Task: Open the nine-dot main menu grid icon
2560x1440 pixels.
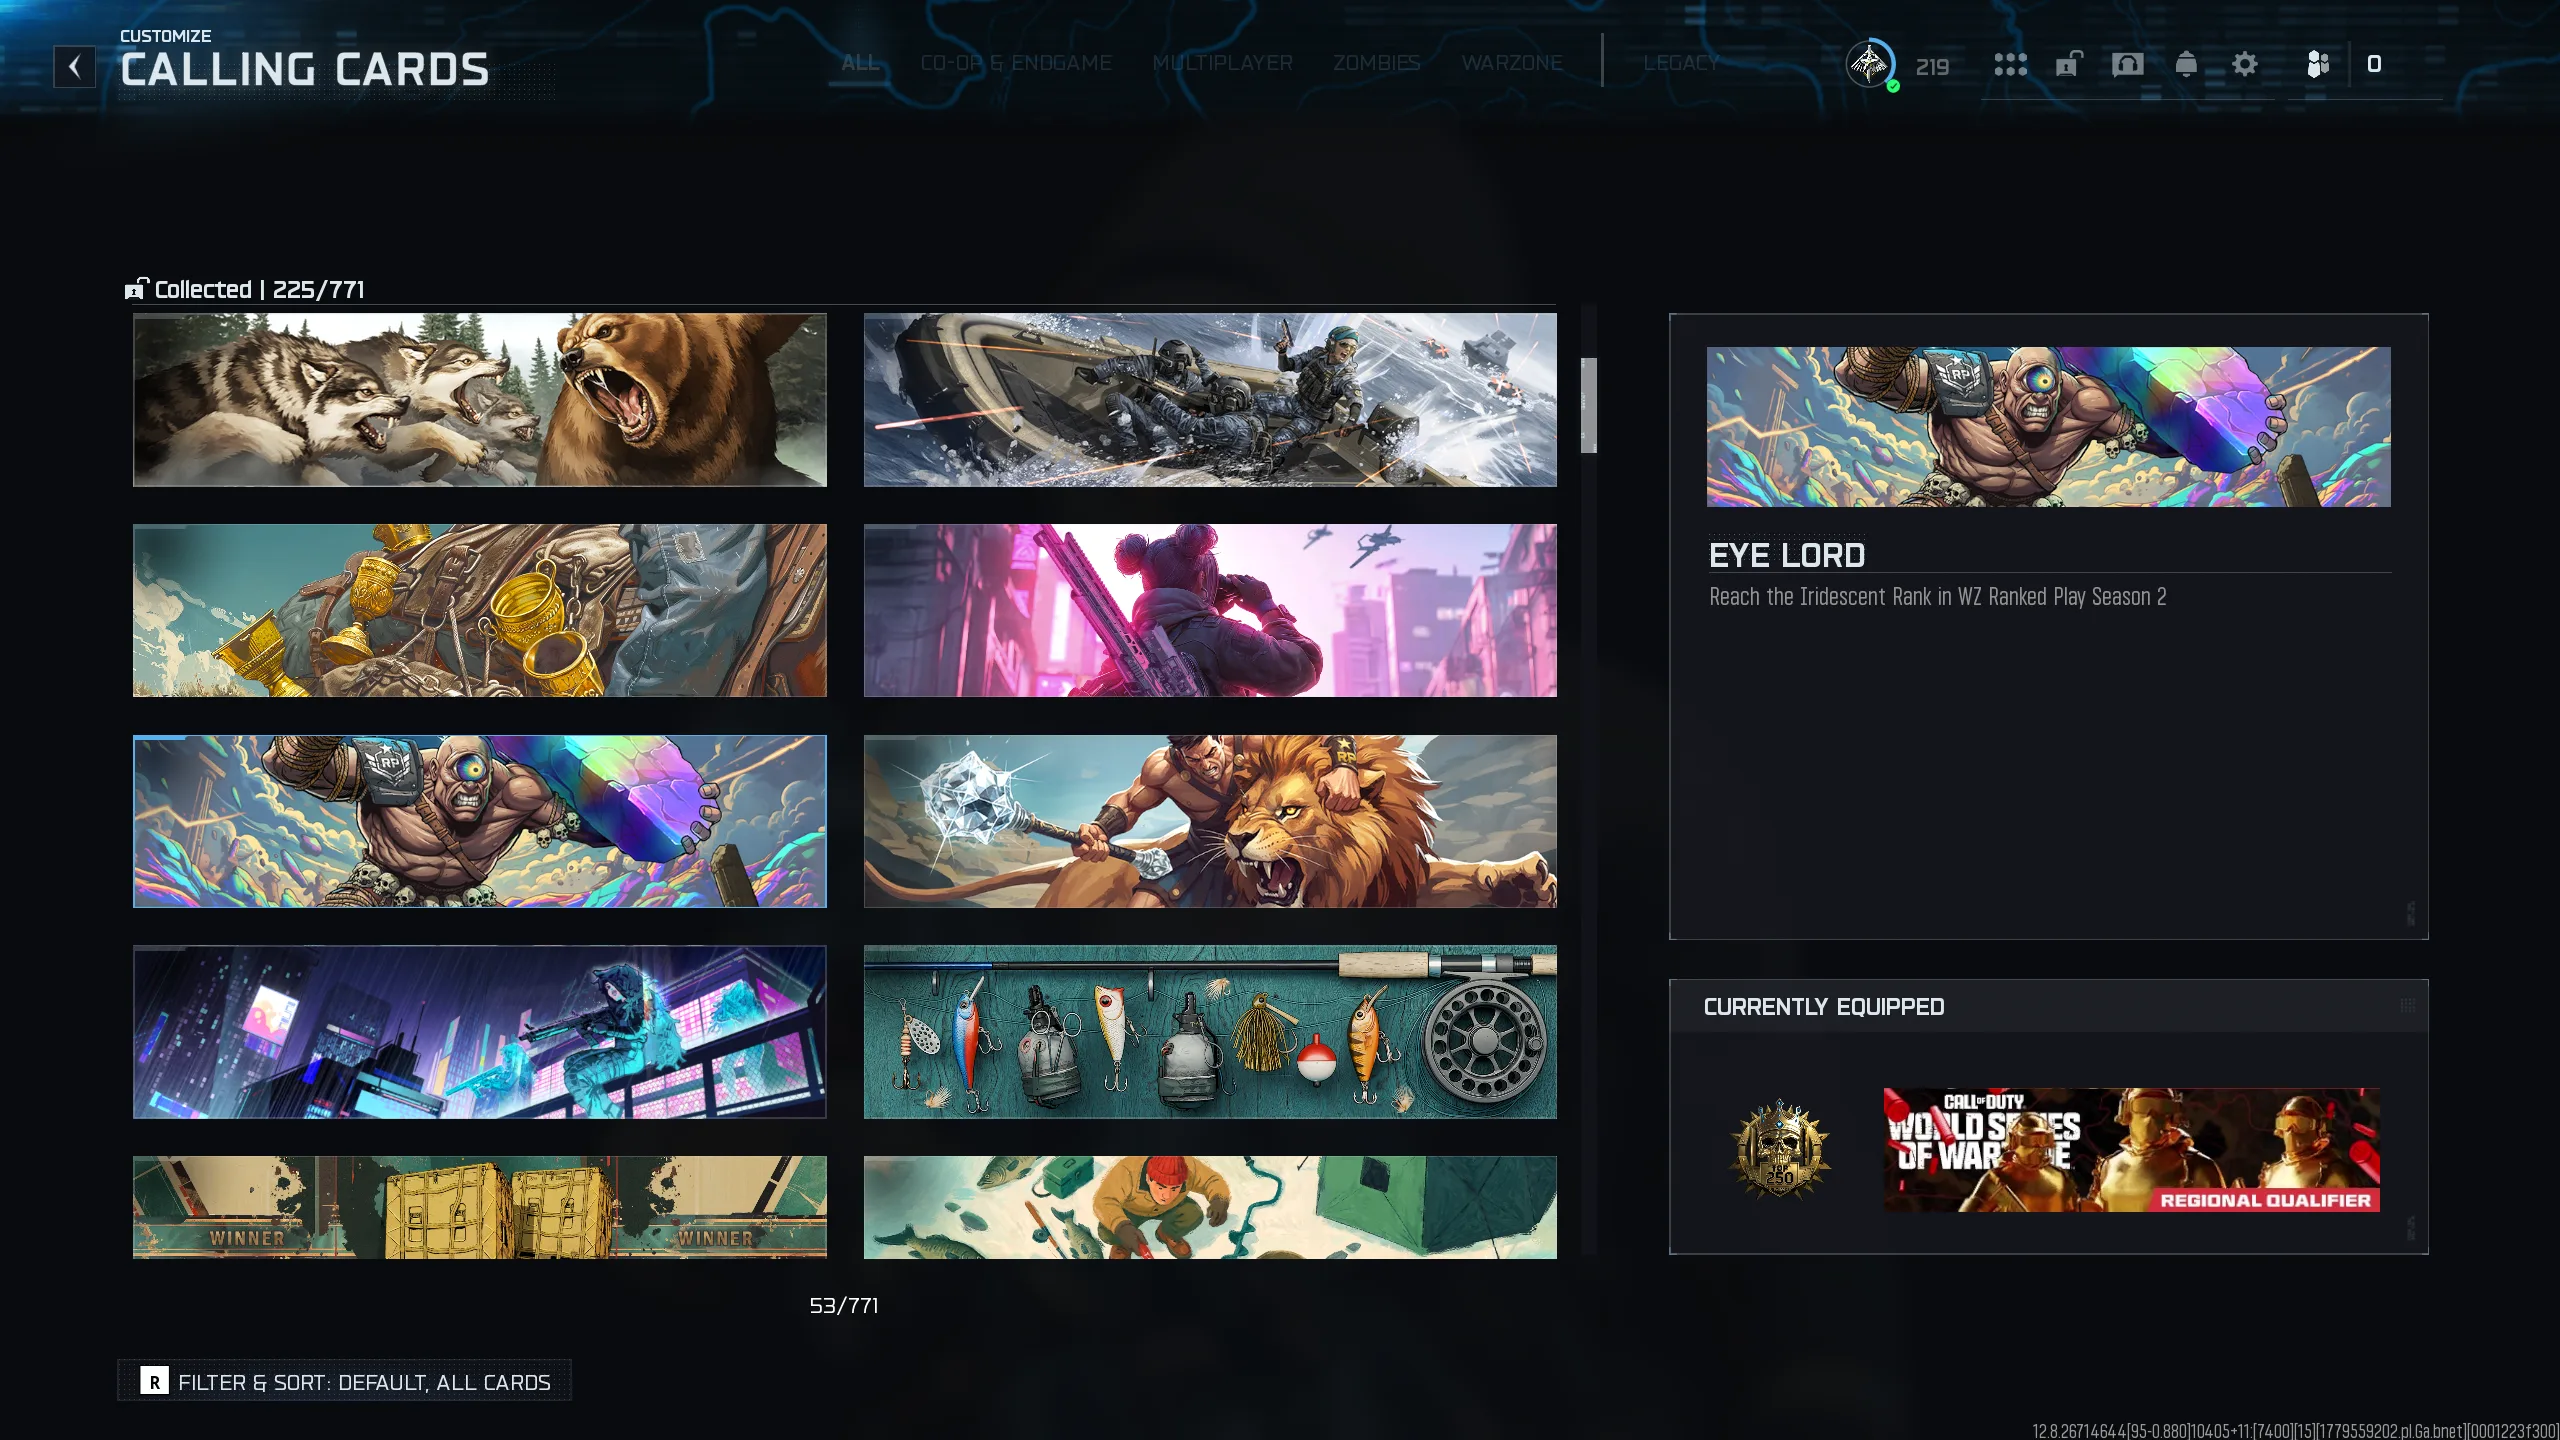Action: 2010,65
